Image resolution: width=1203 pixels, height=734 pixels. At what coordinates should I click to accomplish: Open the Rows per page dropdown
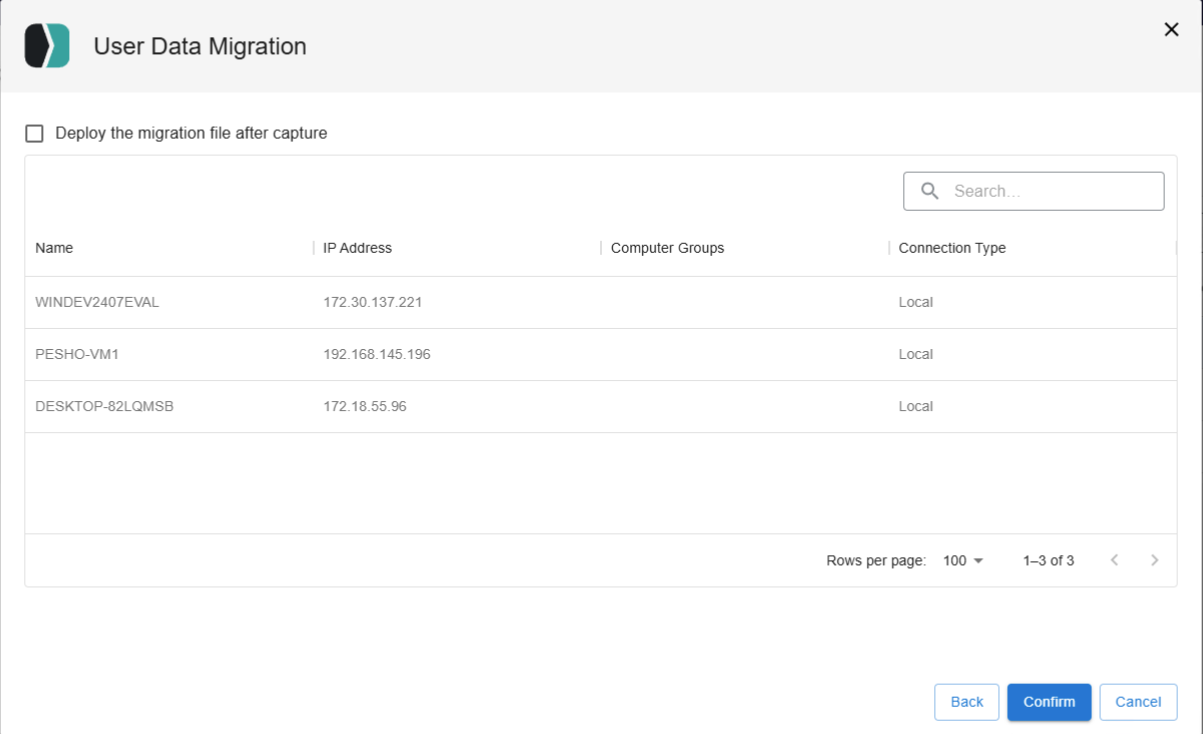point(963,560)
